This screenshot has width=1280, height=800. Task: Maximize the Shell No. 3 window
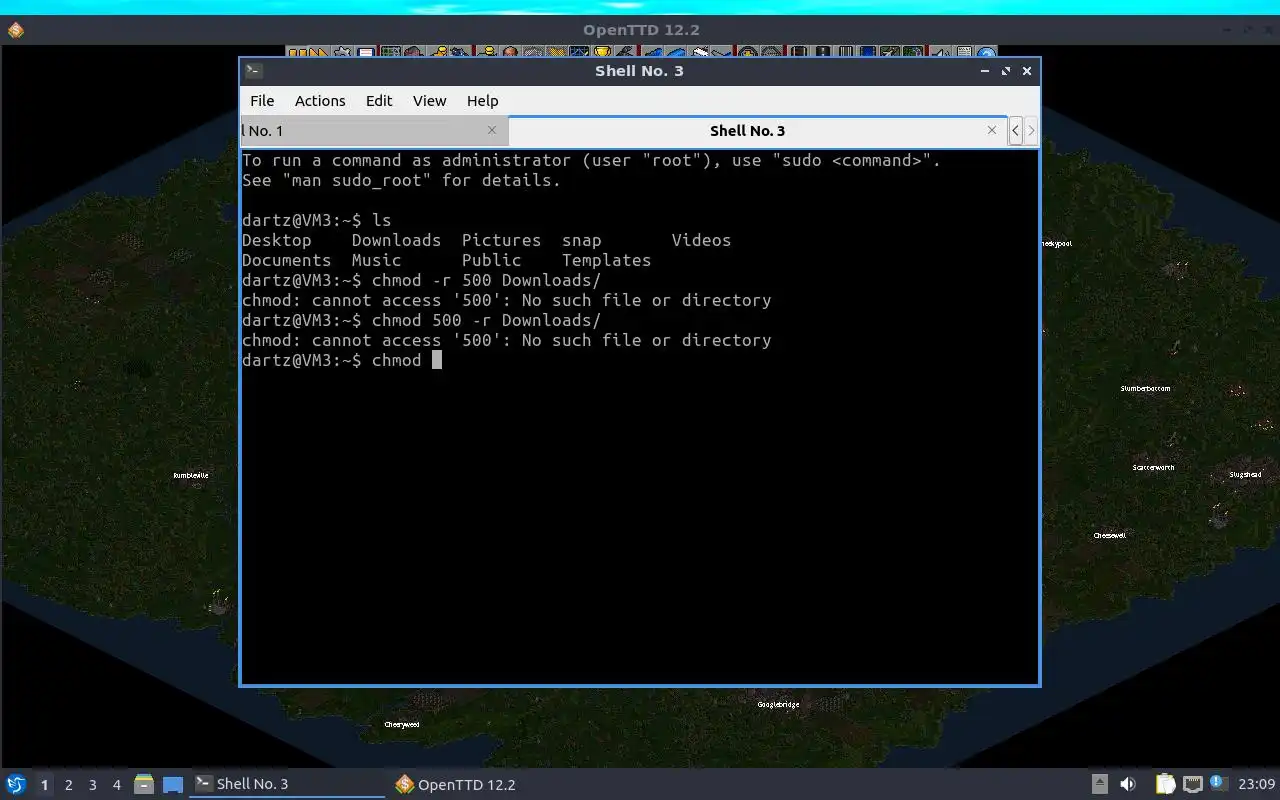pos(1006,71)
